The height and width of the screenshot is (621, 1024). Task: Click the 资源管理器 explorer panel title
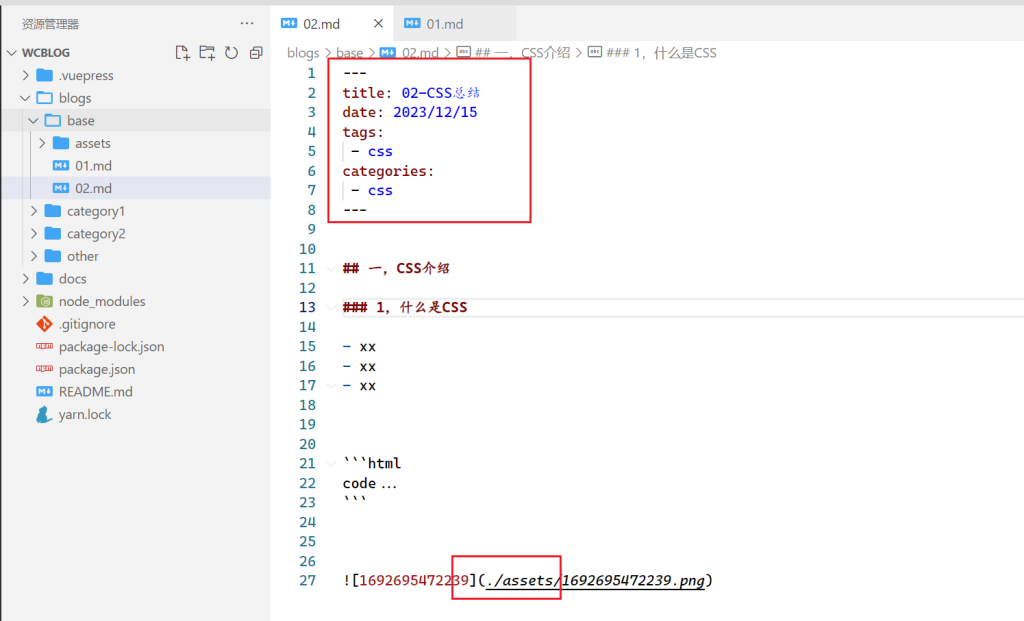pyautogui.click(x=50, y=24)
